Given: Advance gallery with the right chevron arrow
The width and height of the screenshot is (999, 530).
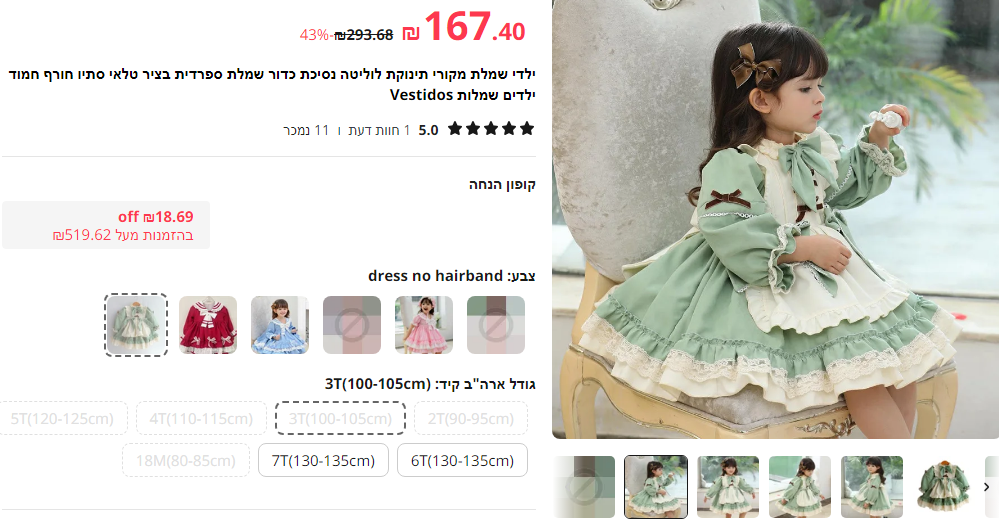Looking at the screenshot, I should pyautogui.click(x=987, y=487).
